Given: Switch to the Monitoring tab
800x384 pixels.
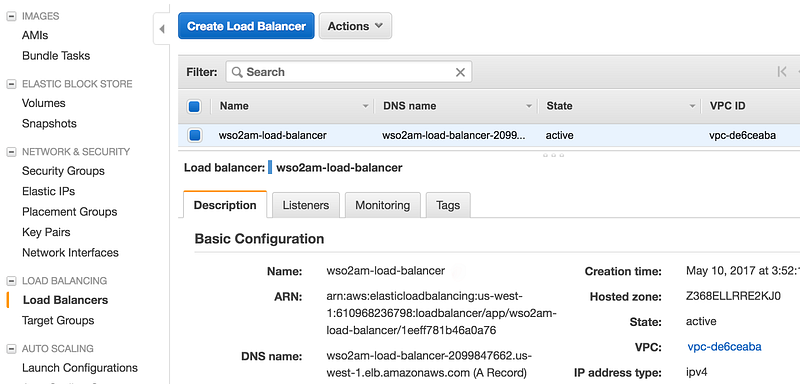Looking at the screenshot, I should pyautogui.click(x=383, y=205).
